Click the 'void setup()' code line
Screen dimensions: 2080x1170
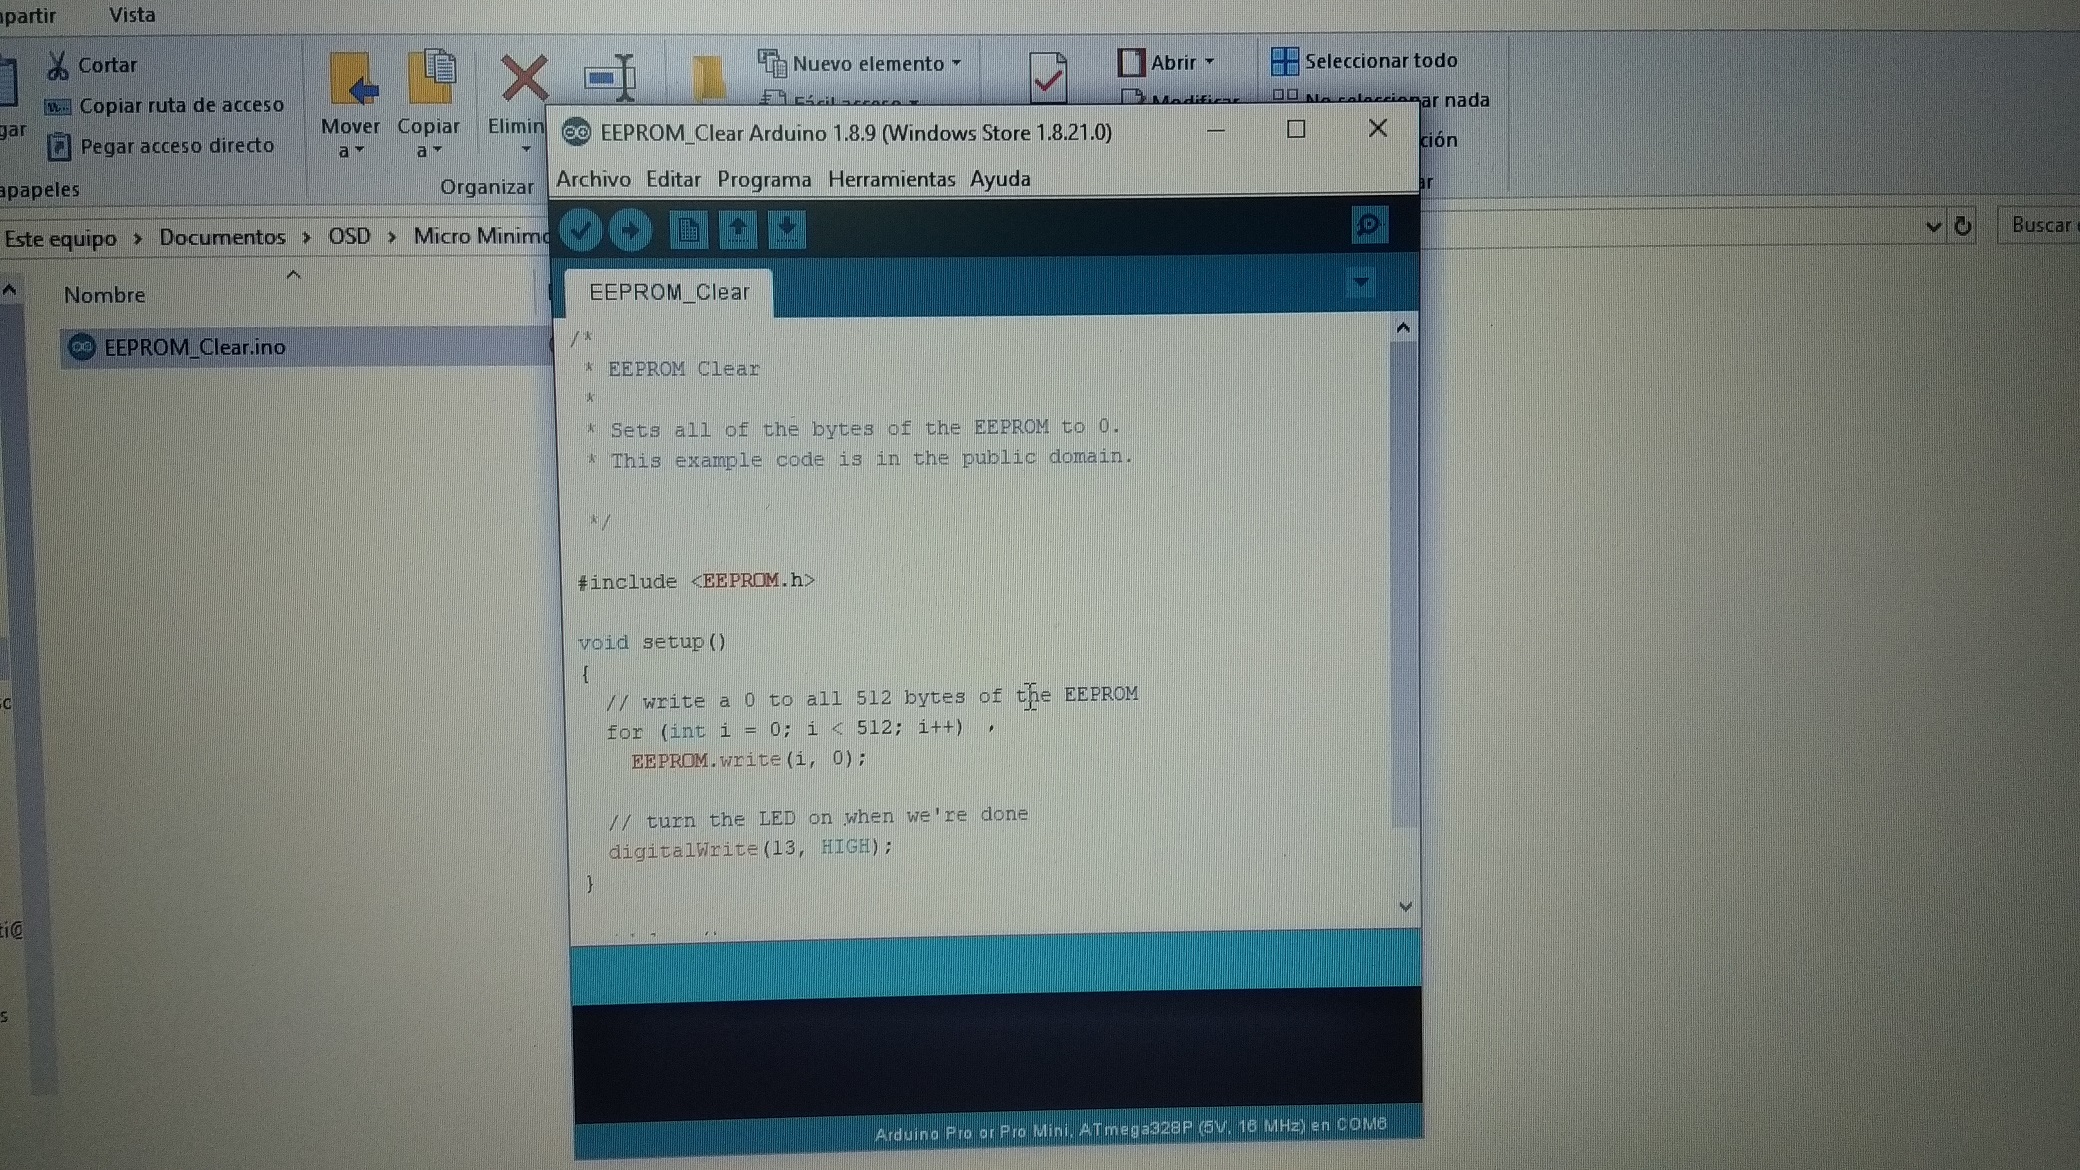pos(652,642)
